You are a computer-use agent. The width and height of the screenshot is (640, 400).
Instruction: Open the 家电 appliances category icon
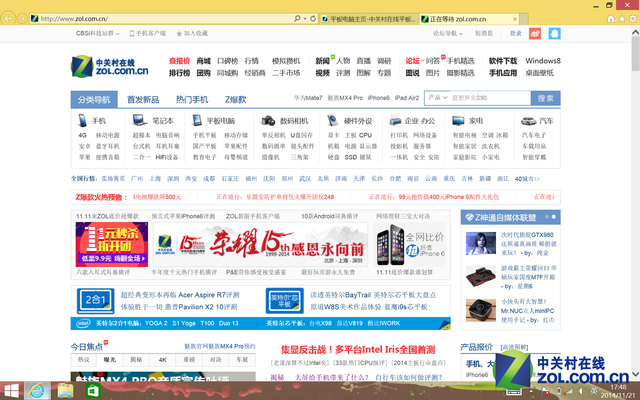tap(456, 120)
